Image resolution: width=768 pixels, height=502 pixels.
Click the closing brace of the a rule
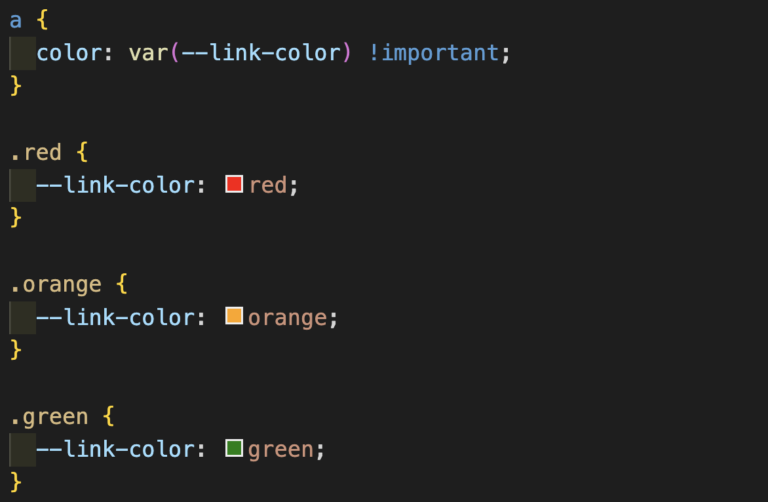tap(16, 86)
